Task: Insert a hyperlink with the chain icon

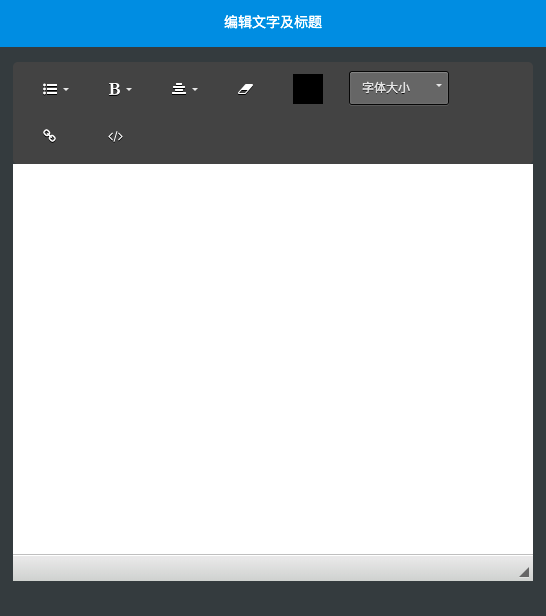Action: pyautogui.click(x=49, y=136)
